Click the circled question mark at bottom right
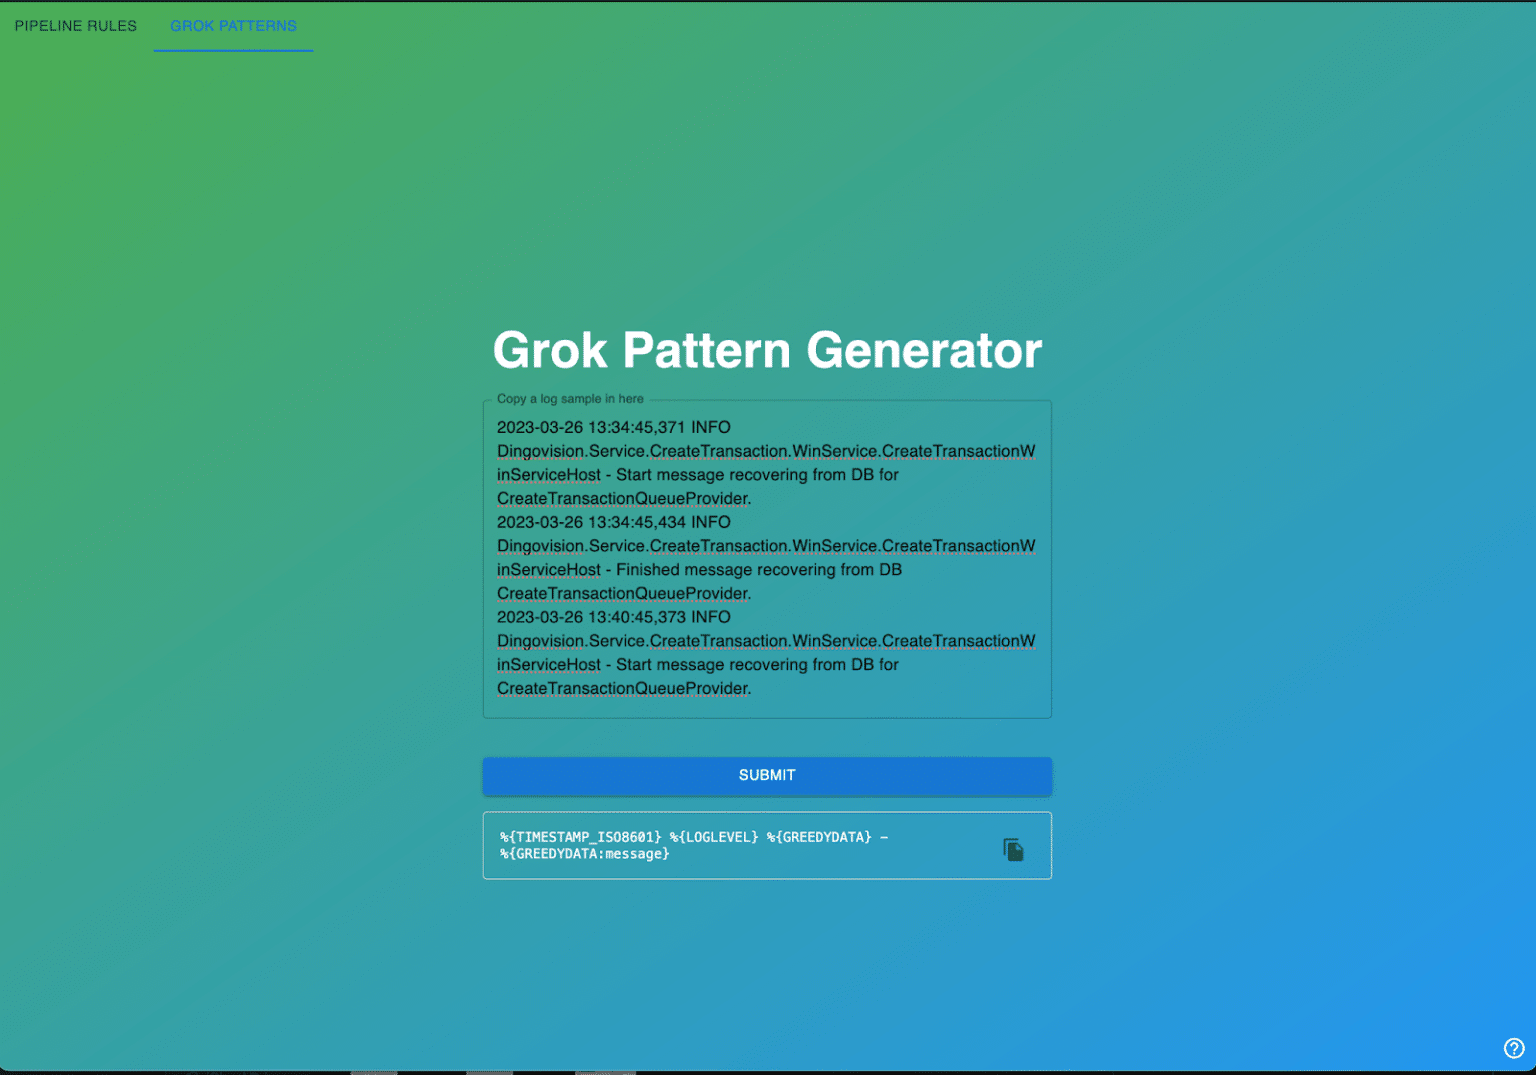 pyautogui.click(x=1513, y=1047)
